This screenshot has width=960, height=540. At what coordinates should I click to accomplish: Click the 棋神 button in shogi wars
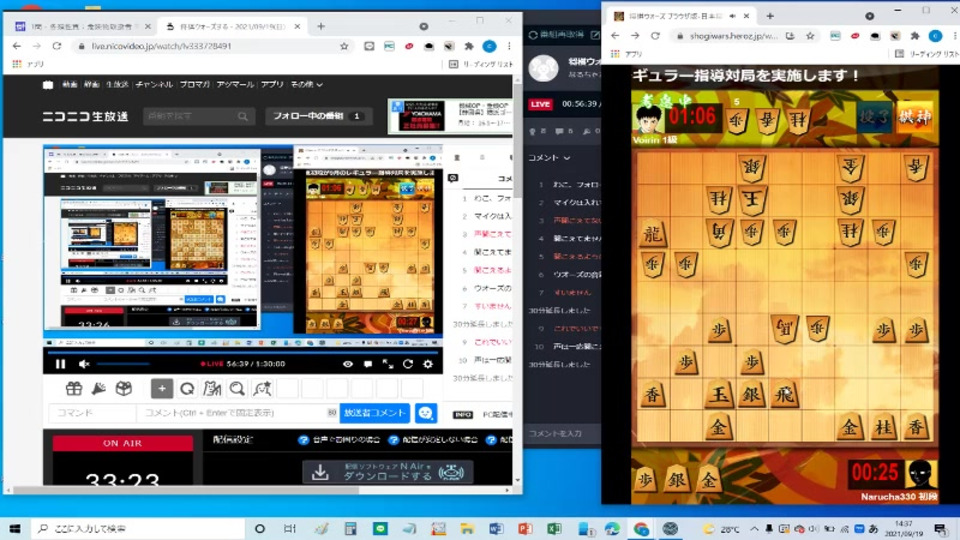[914, 116]
